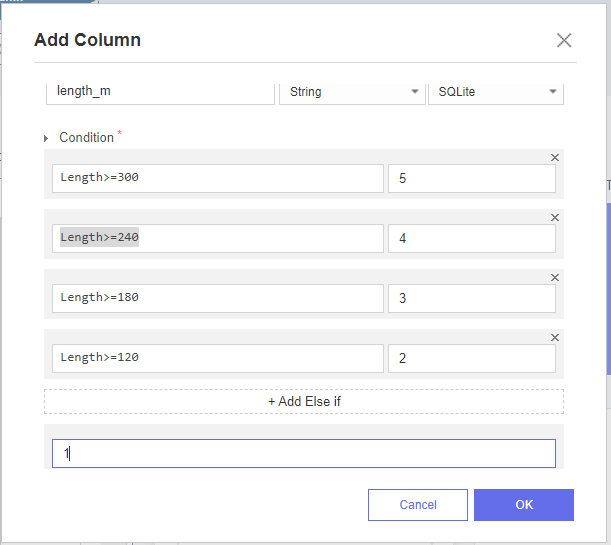This screenshot has width=611, height=545.
Task: Delete the Length>=120 condition row
Action: point(555,337)
